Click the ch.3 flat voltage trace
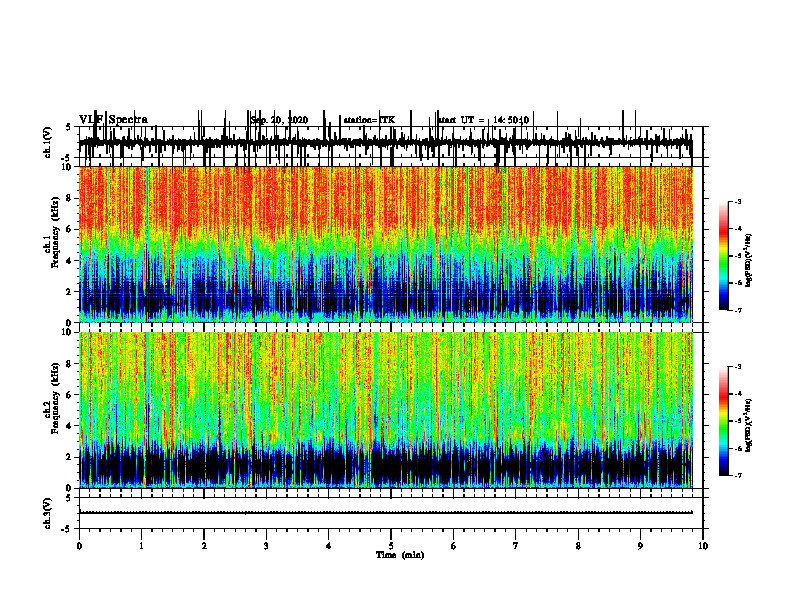The height and width of the screenshot is (612, 792). [x=385, y=513]
